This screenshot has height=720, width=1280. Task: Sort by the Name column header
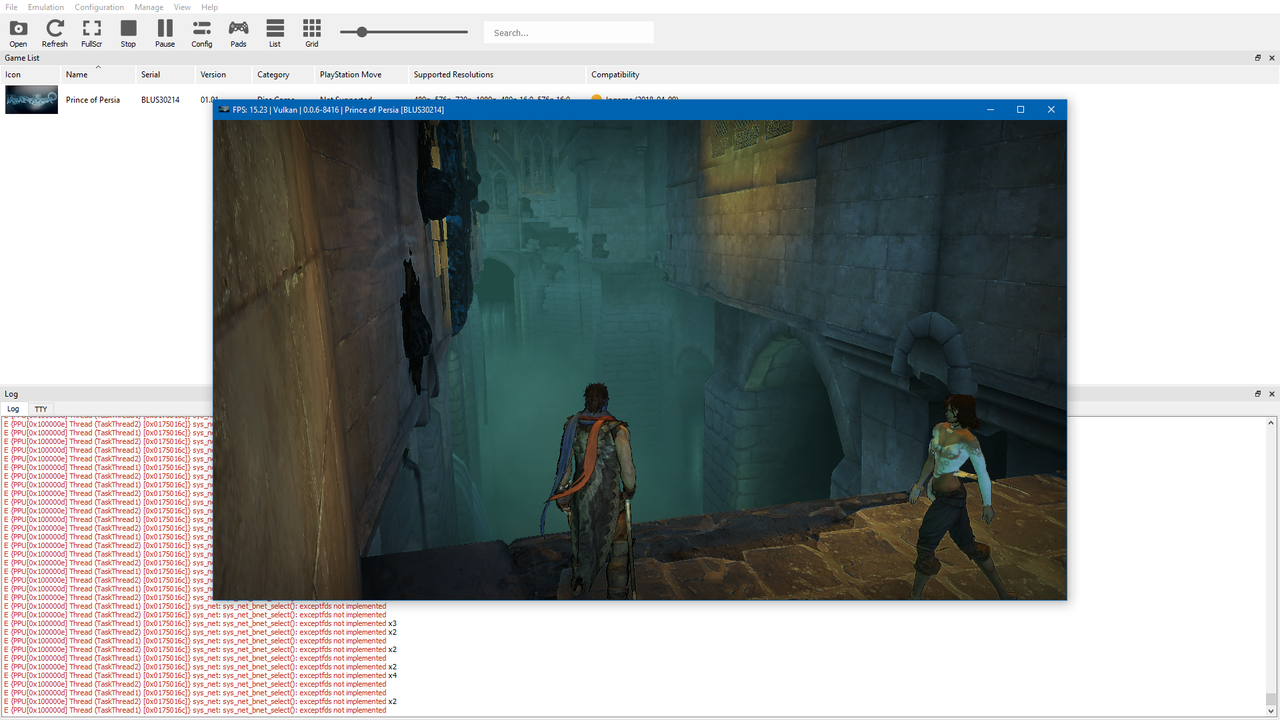(98, 75)
